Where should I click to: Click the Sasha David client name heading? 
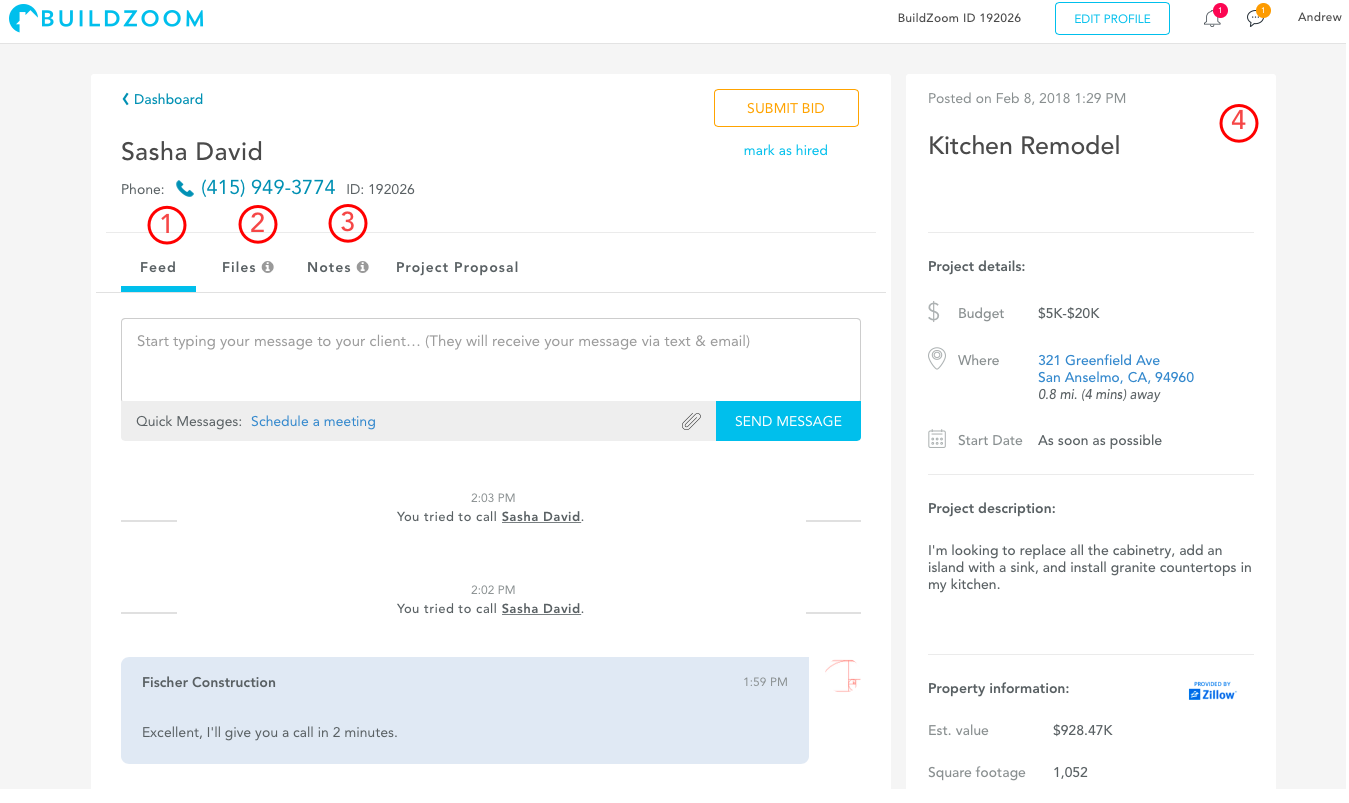(192, 152)
